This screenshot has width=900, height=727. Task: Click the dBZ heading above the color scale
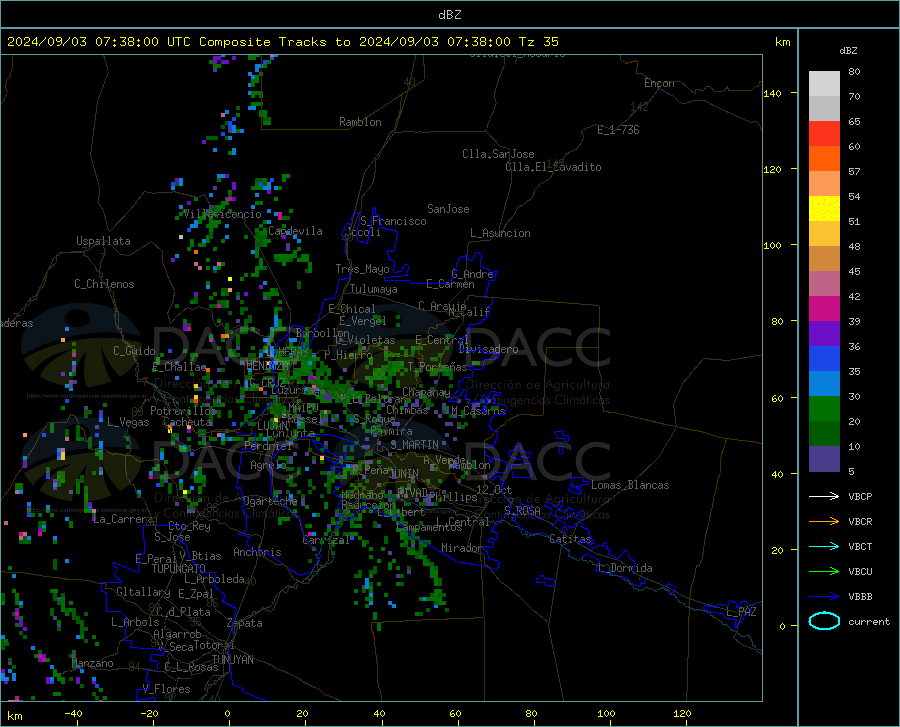coord(848,50)
